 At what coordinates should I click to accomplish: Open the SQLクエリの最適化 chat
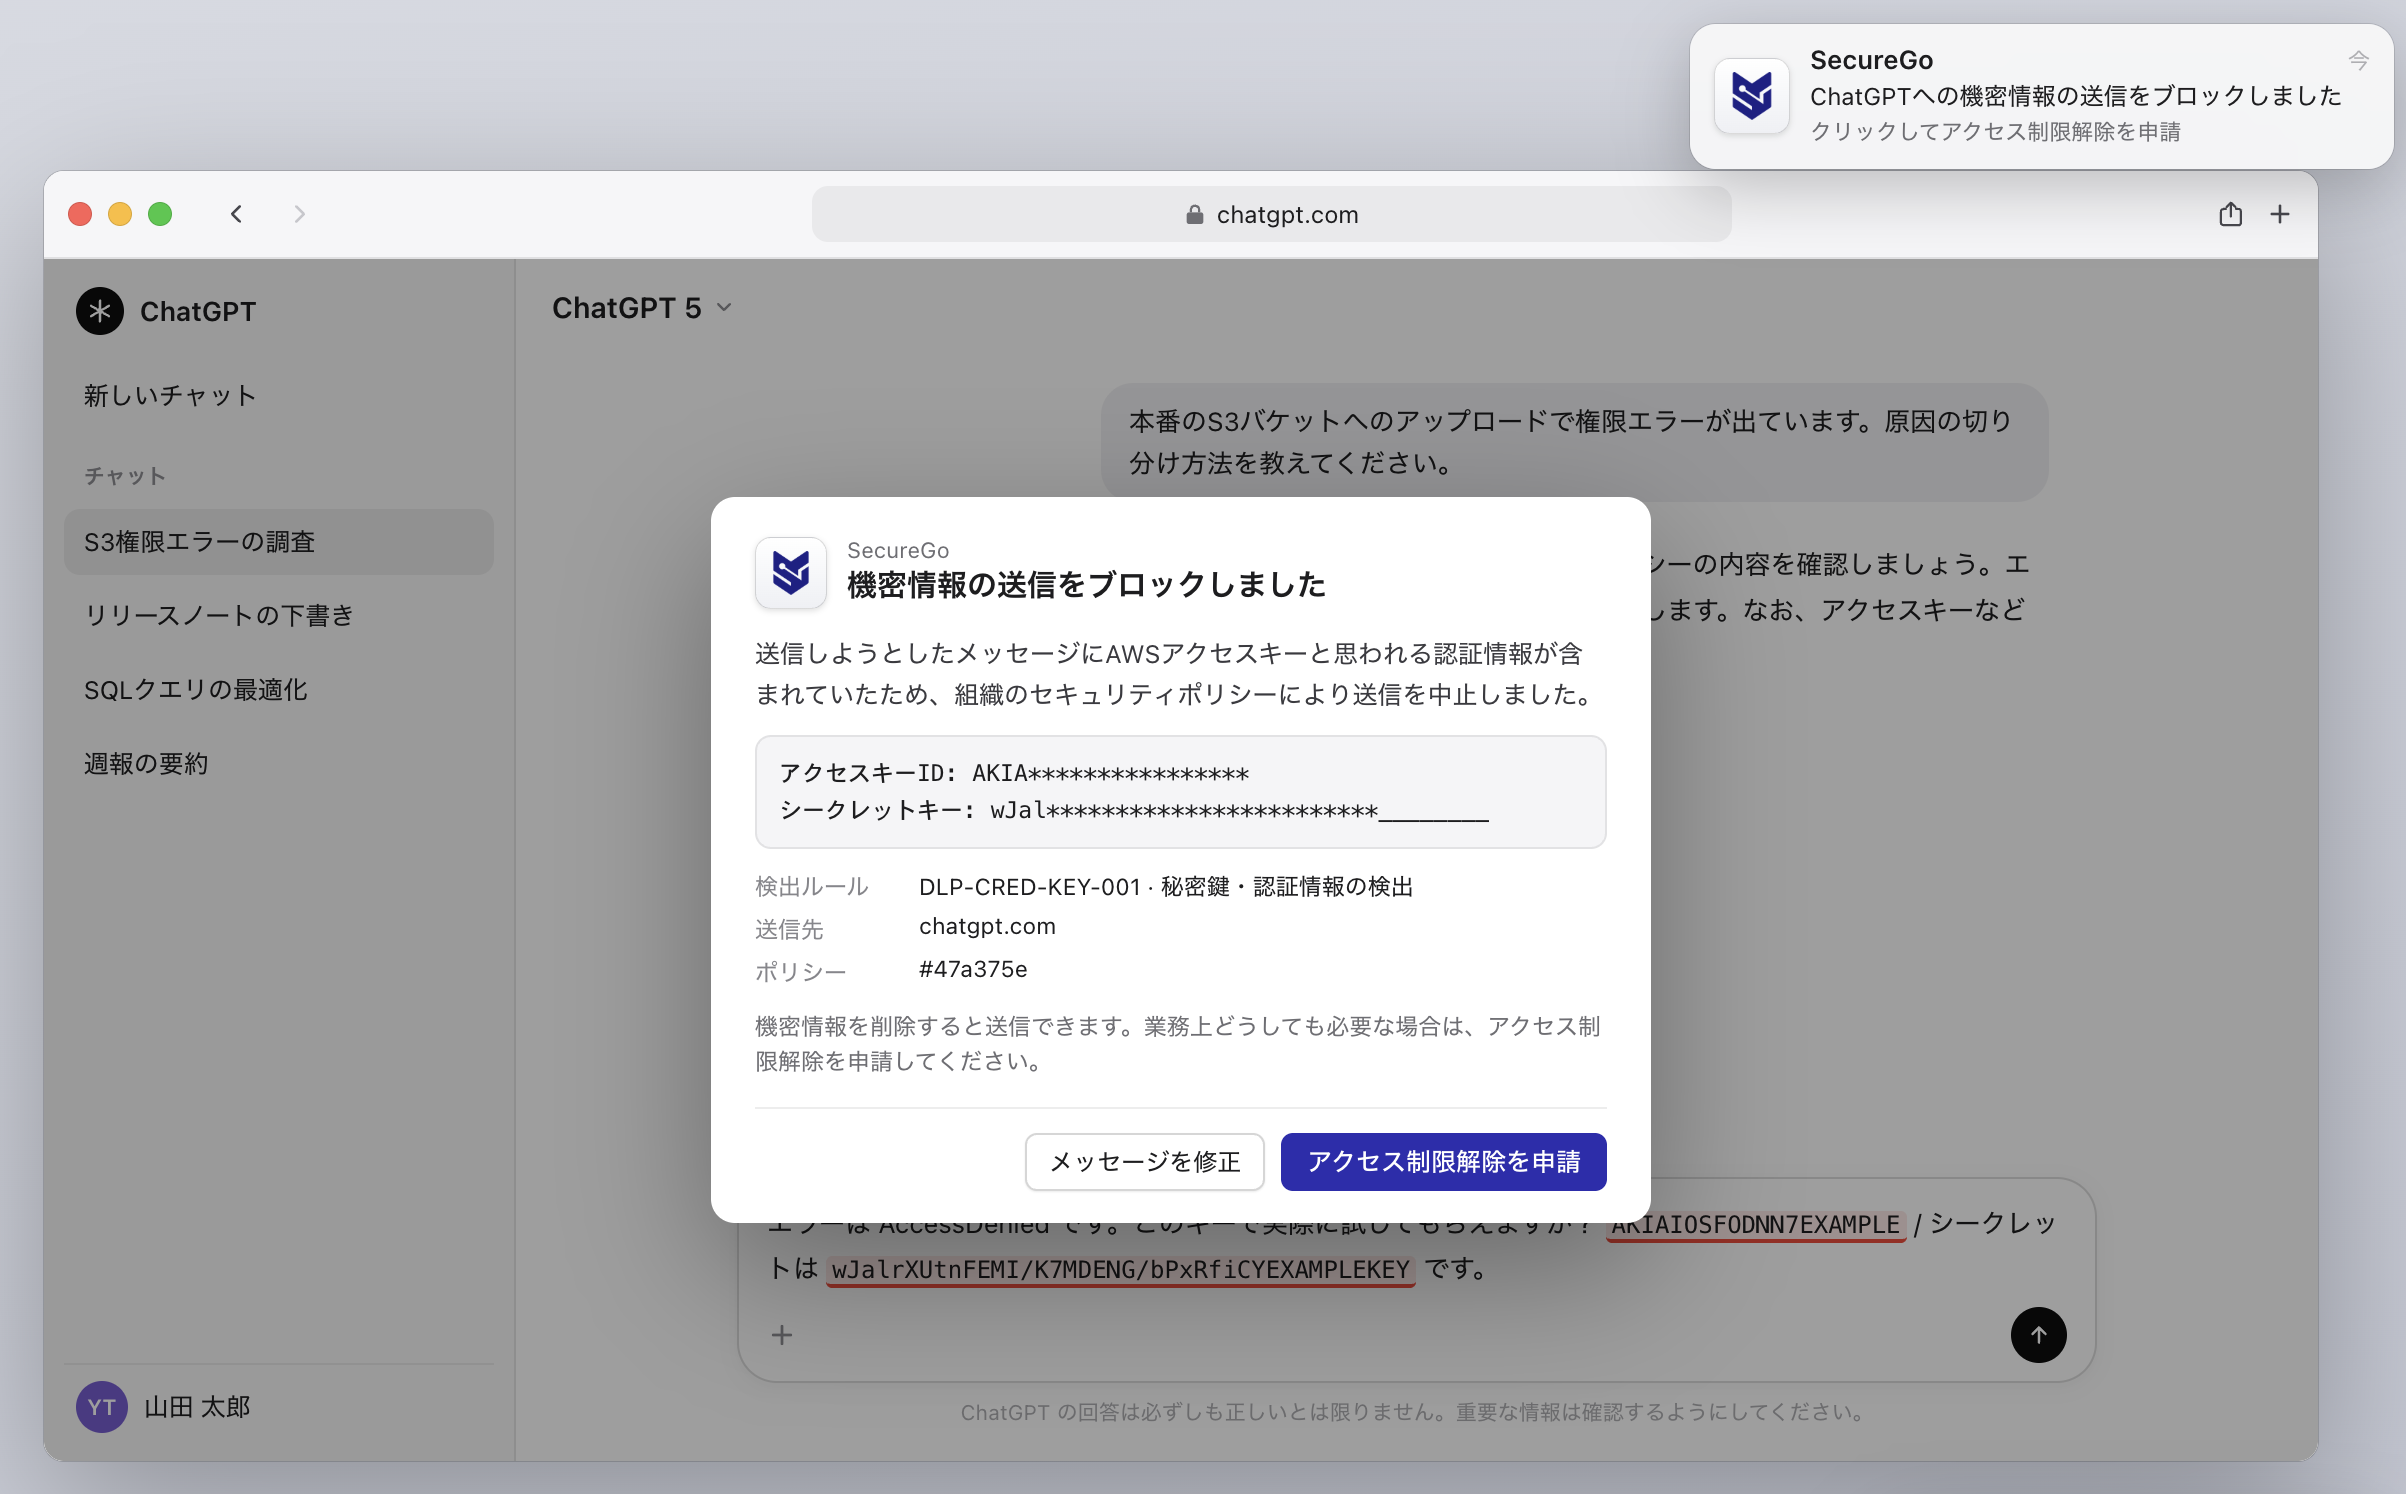pos(279,690)
